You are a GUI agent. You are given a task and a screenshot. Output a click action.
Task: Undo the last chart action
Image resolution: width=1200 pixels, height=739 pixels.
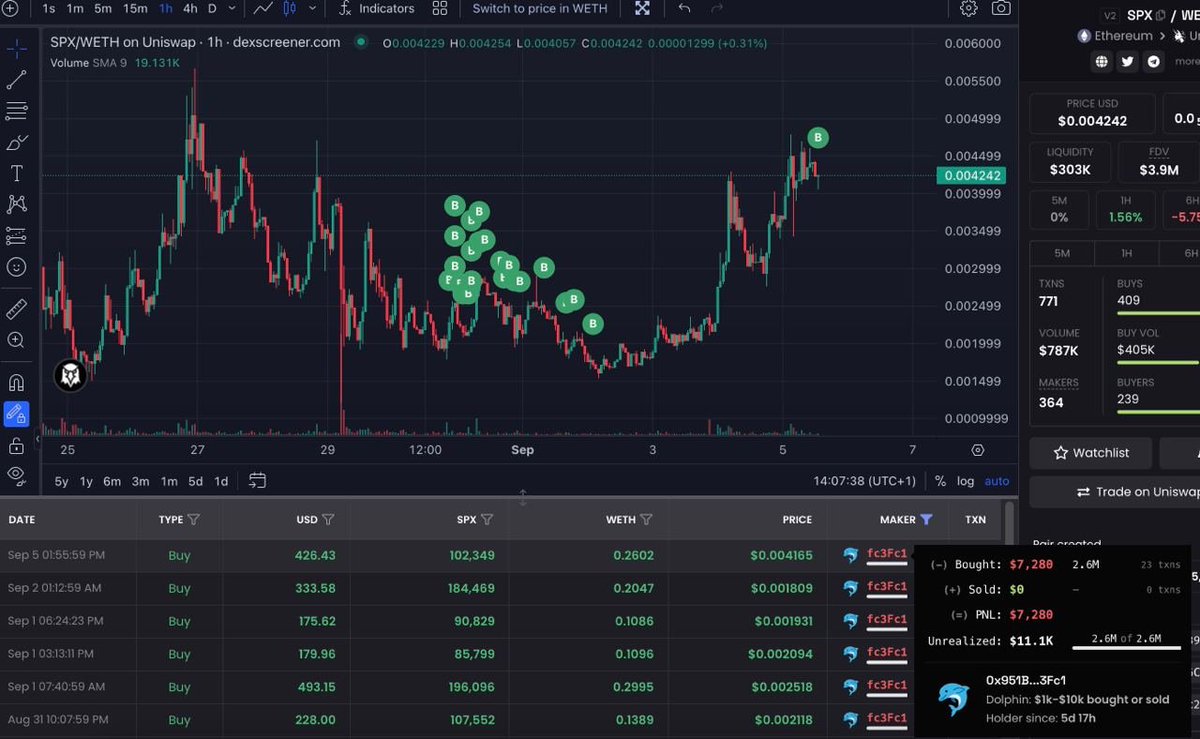coord(684,9)
